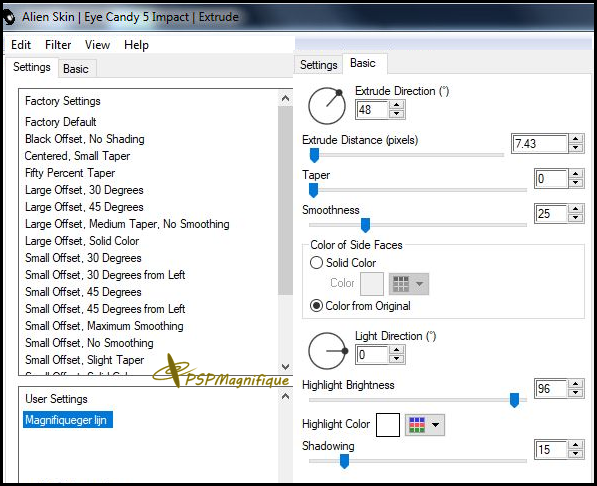The height and width of the screenshot is (486, 597).
Task: Select the Color from Original radio button
Action: click(x=316, y=306)
